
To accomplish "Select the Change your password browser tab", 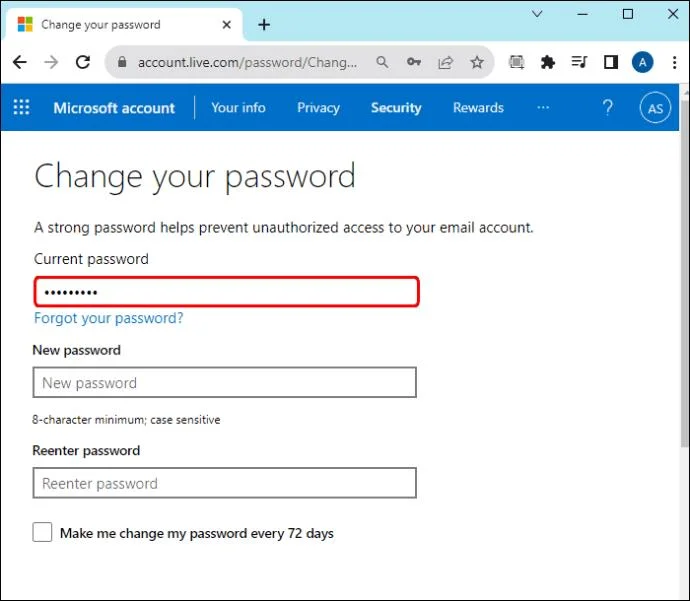I will pyautogui.click(x=123, y=25).
